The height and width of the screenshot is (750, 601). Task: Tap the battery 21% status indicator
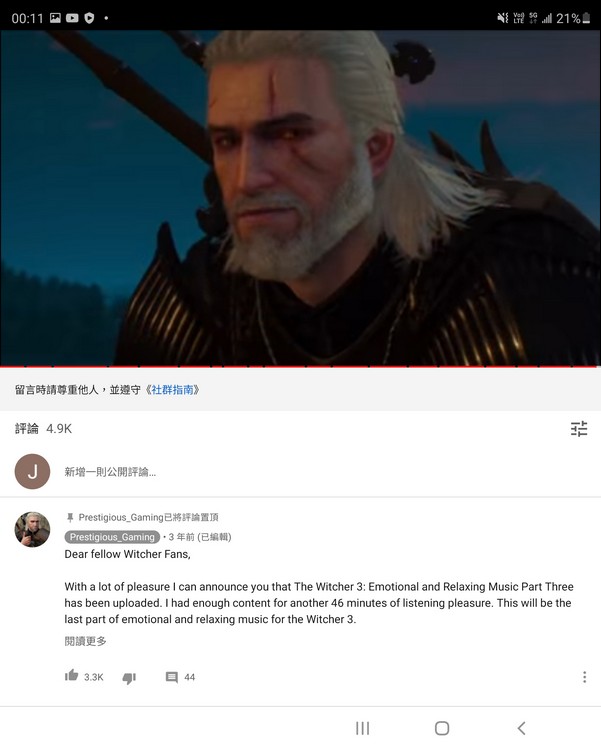point(573,18)
